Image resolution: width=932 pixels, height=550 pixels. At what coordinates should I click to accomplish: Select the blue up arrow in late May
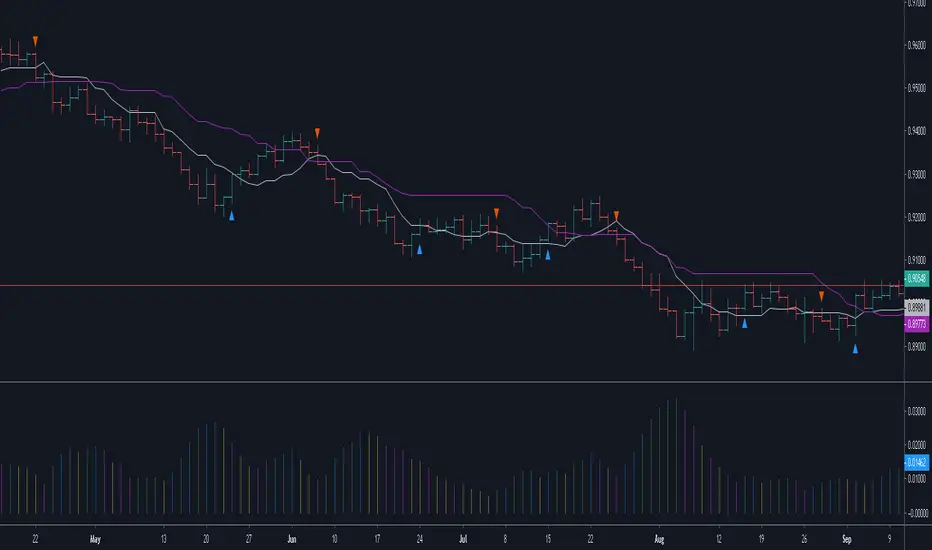[x=232, y=214]
